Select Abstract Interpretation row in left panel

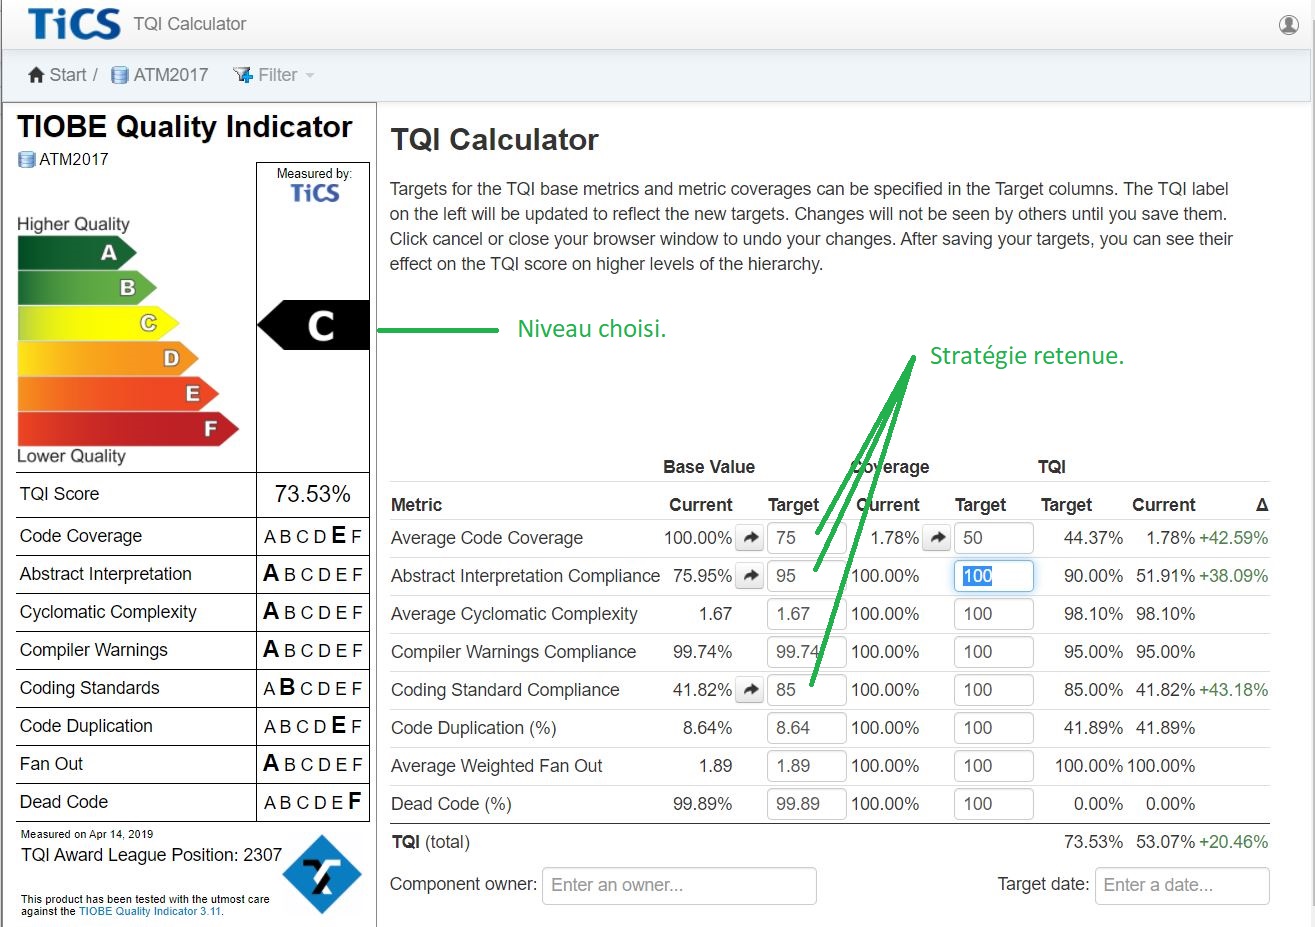click(192, 574)
